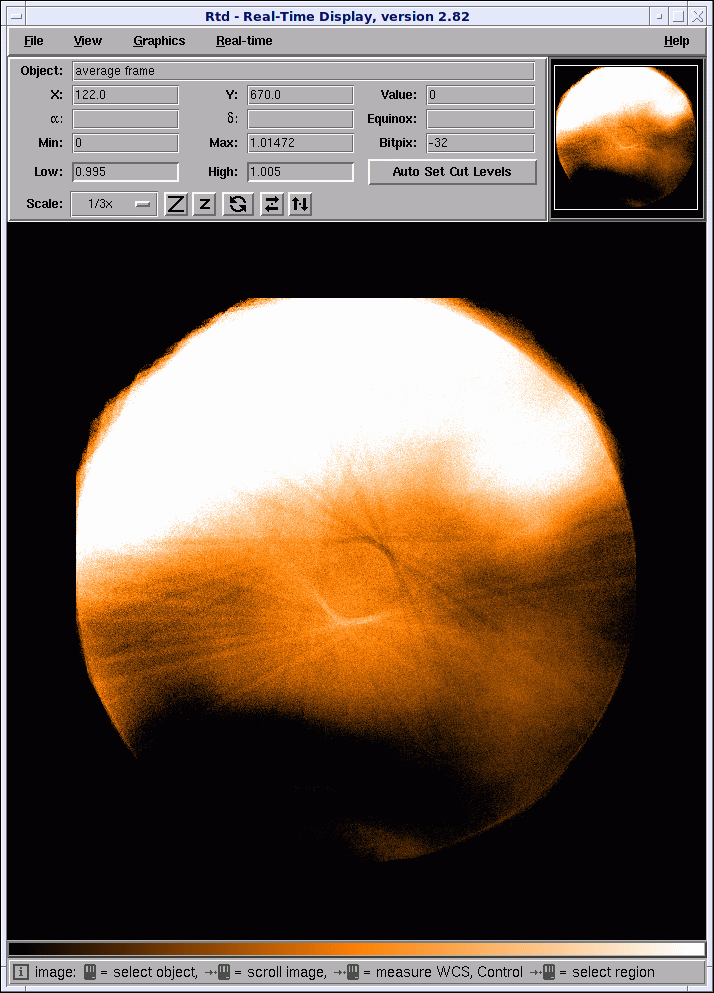Image resolution: width=714 pixels, height=993 pixels.
Task: Zoom out with the small z icon
Action: click(204, 204)
